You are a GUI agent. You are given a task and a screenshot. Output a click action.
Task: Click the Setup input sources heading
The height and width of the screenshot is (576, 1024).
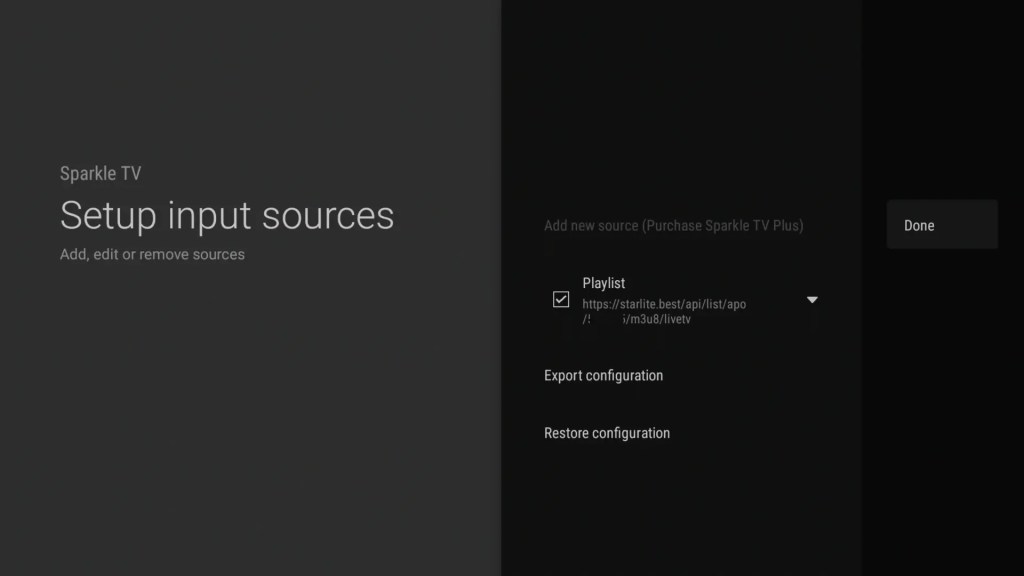click(x=227, y=215)
